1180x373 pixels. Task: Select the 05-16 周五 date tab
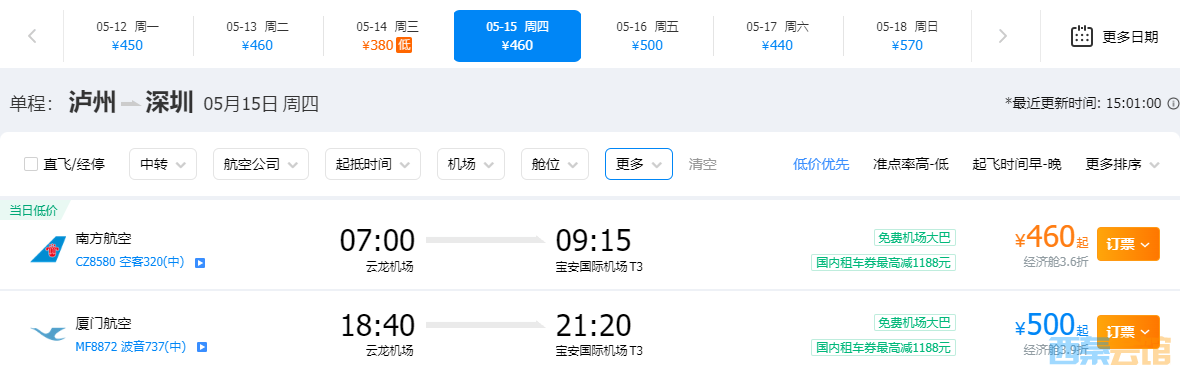coord(647,36)
